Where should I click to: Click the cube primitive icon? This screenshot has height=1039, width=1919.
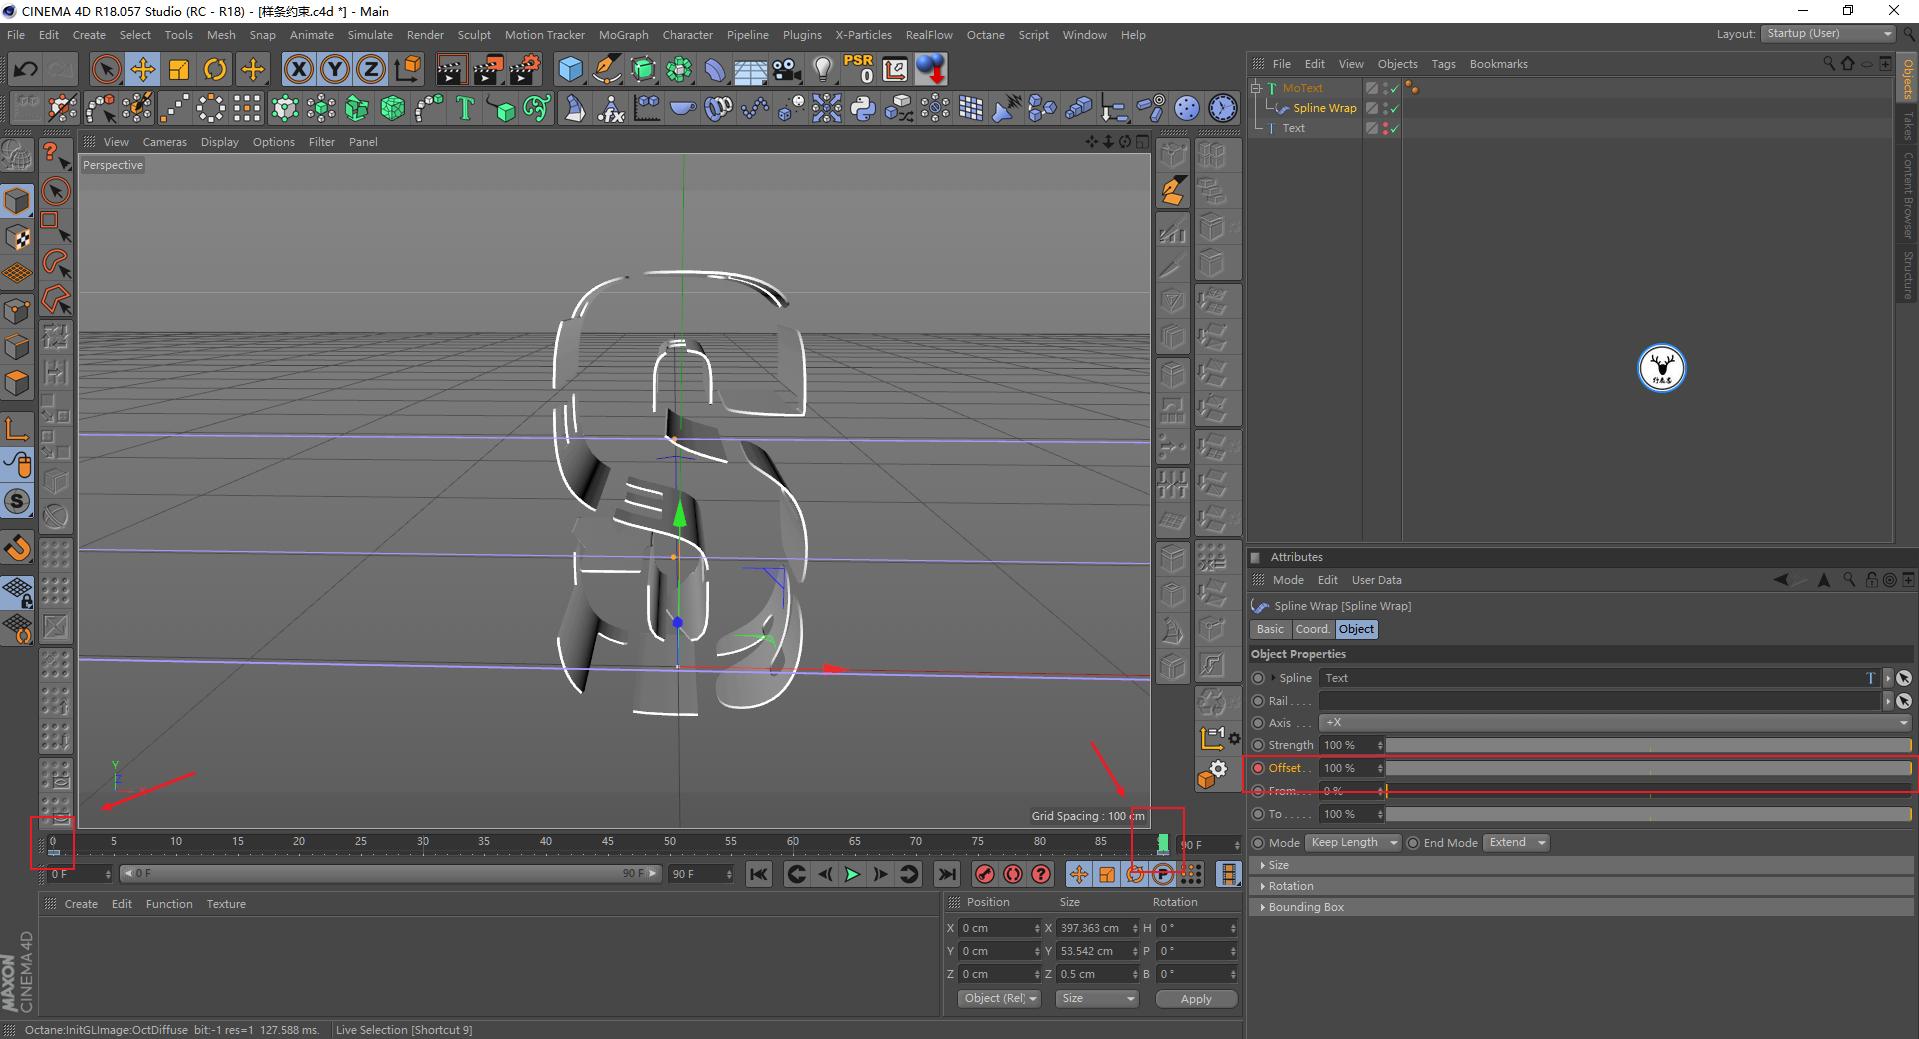click(569, 69)
